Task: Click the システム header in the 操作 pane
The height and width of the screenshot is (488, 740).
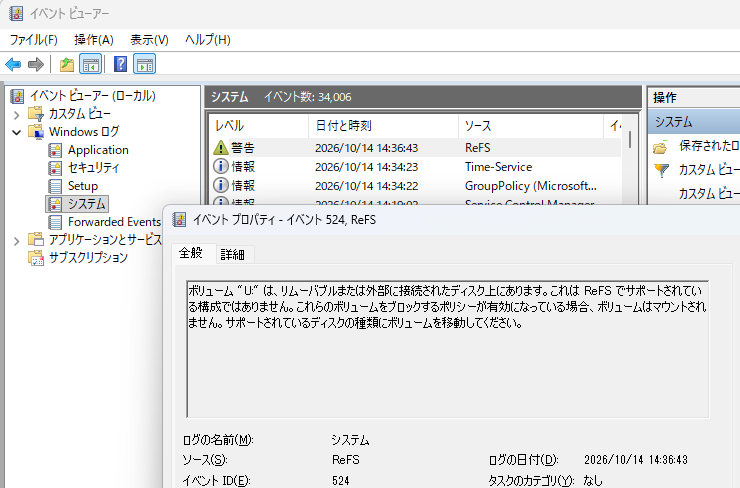Action: [694, 122]
